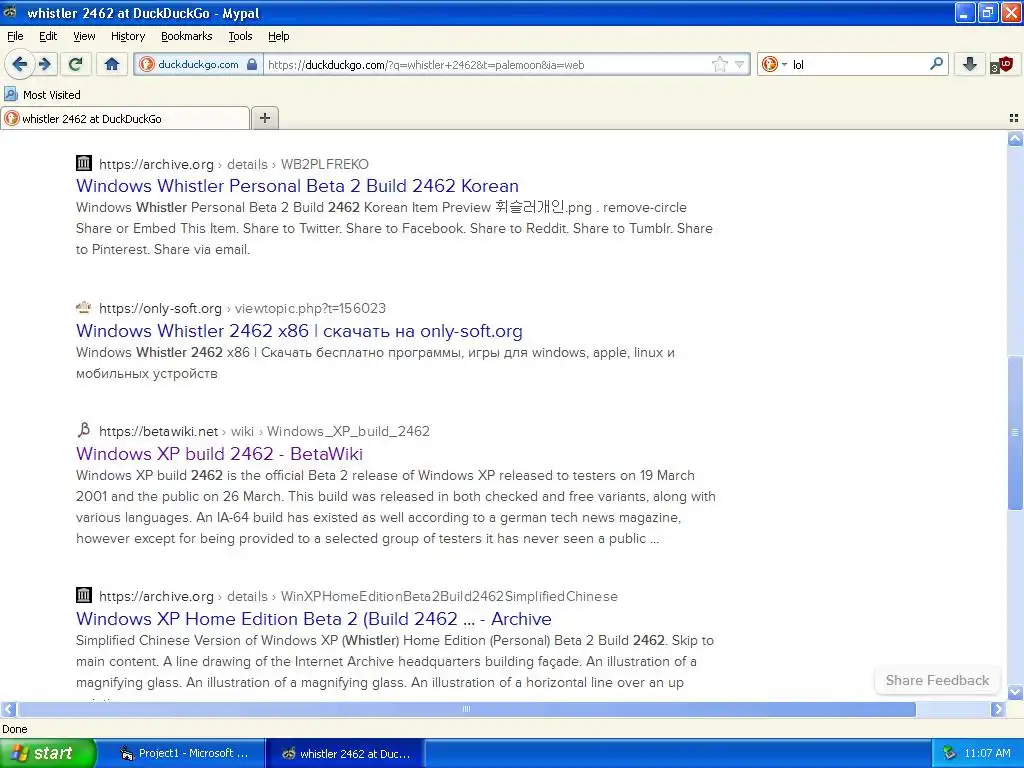Select the 'whistler 2462 at DuckDuckGo' tab

[125, 118]
